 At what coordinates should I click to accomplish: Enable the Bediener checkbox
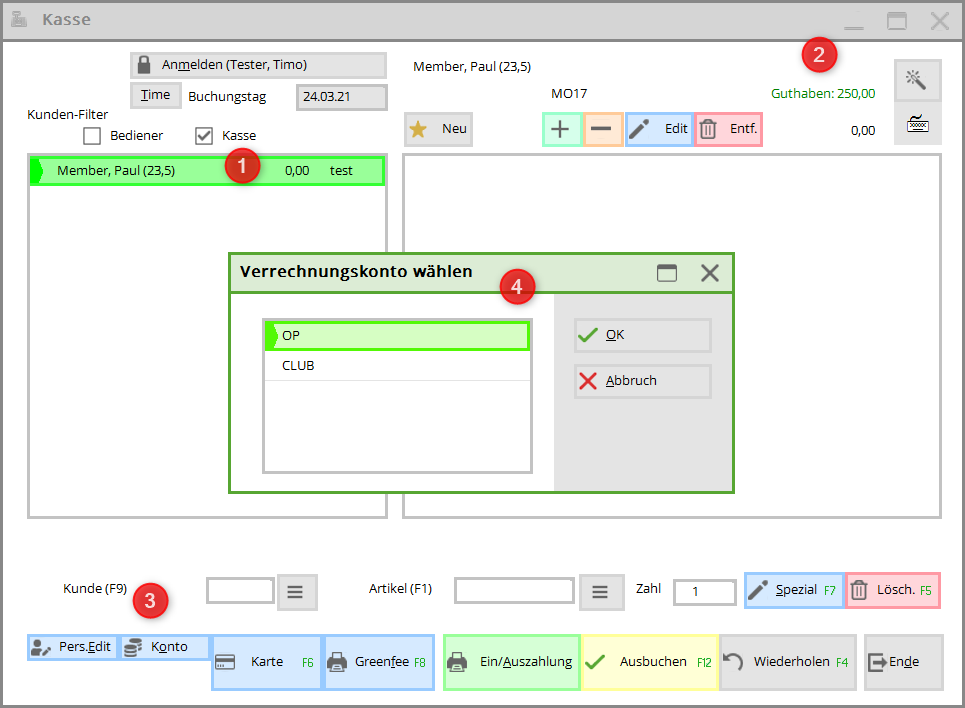pyautogui.click(x=92, y=135)
